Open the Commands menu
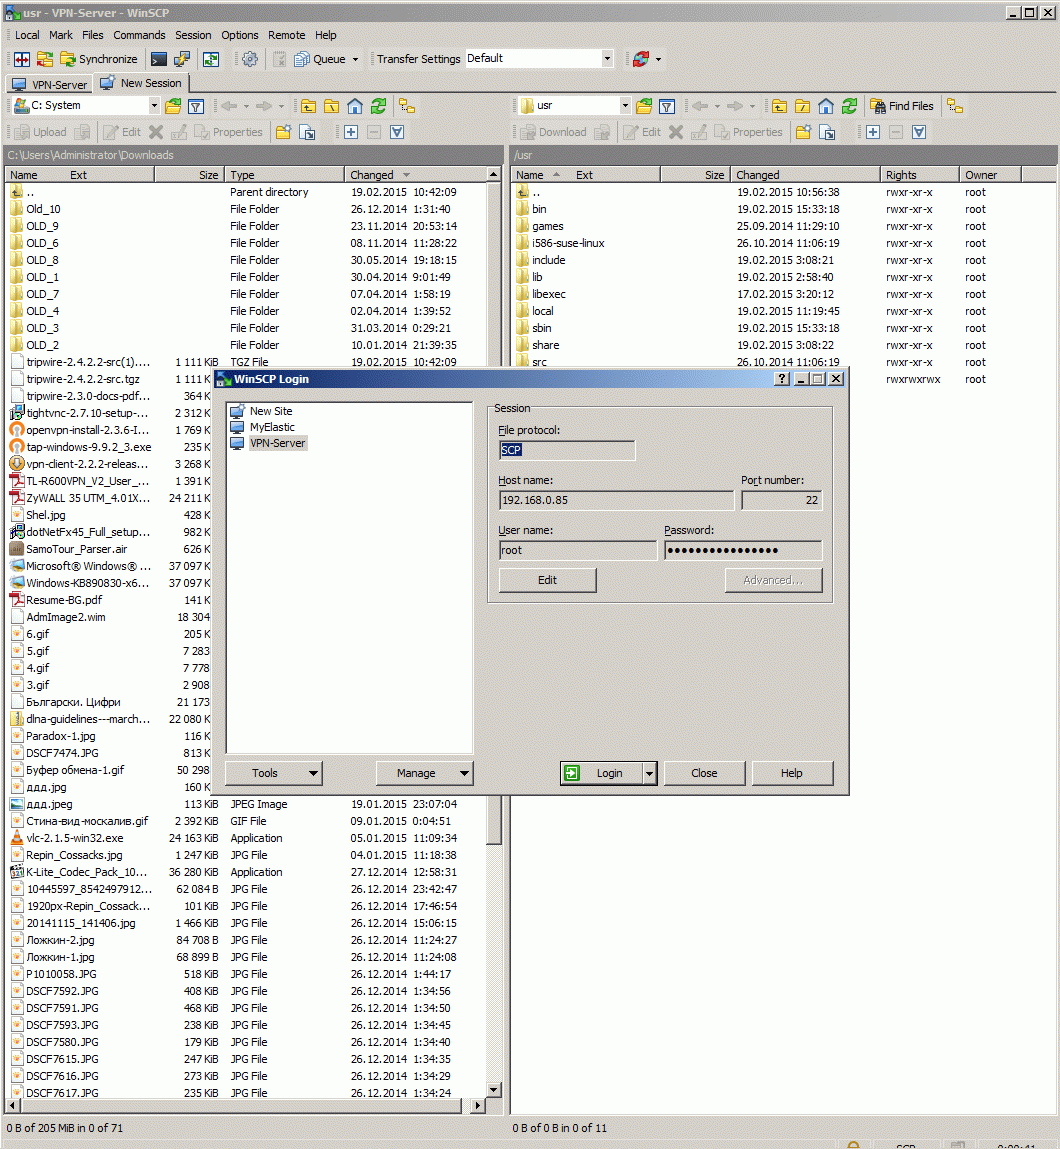Screen dimensions: 1060x1149 pos(139,35)
